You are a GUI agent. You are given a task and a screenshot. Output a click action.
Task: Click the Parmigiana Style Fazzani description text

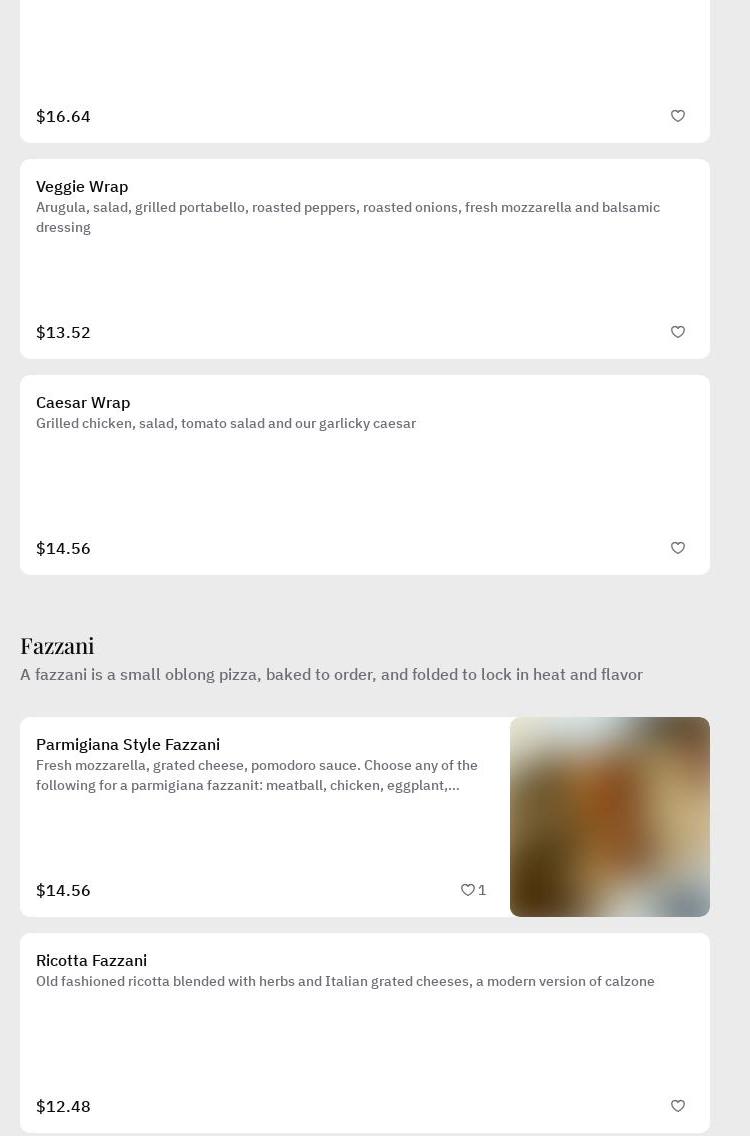coord(257,776)
